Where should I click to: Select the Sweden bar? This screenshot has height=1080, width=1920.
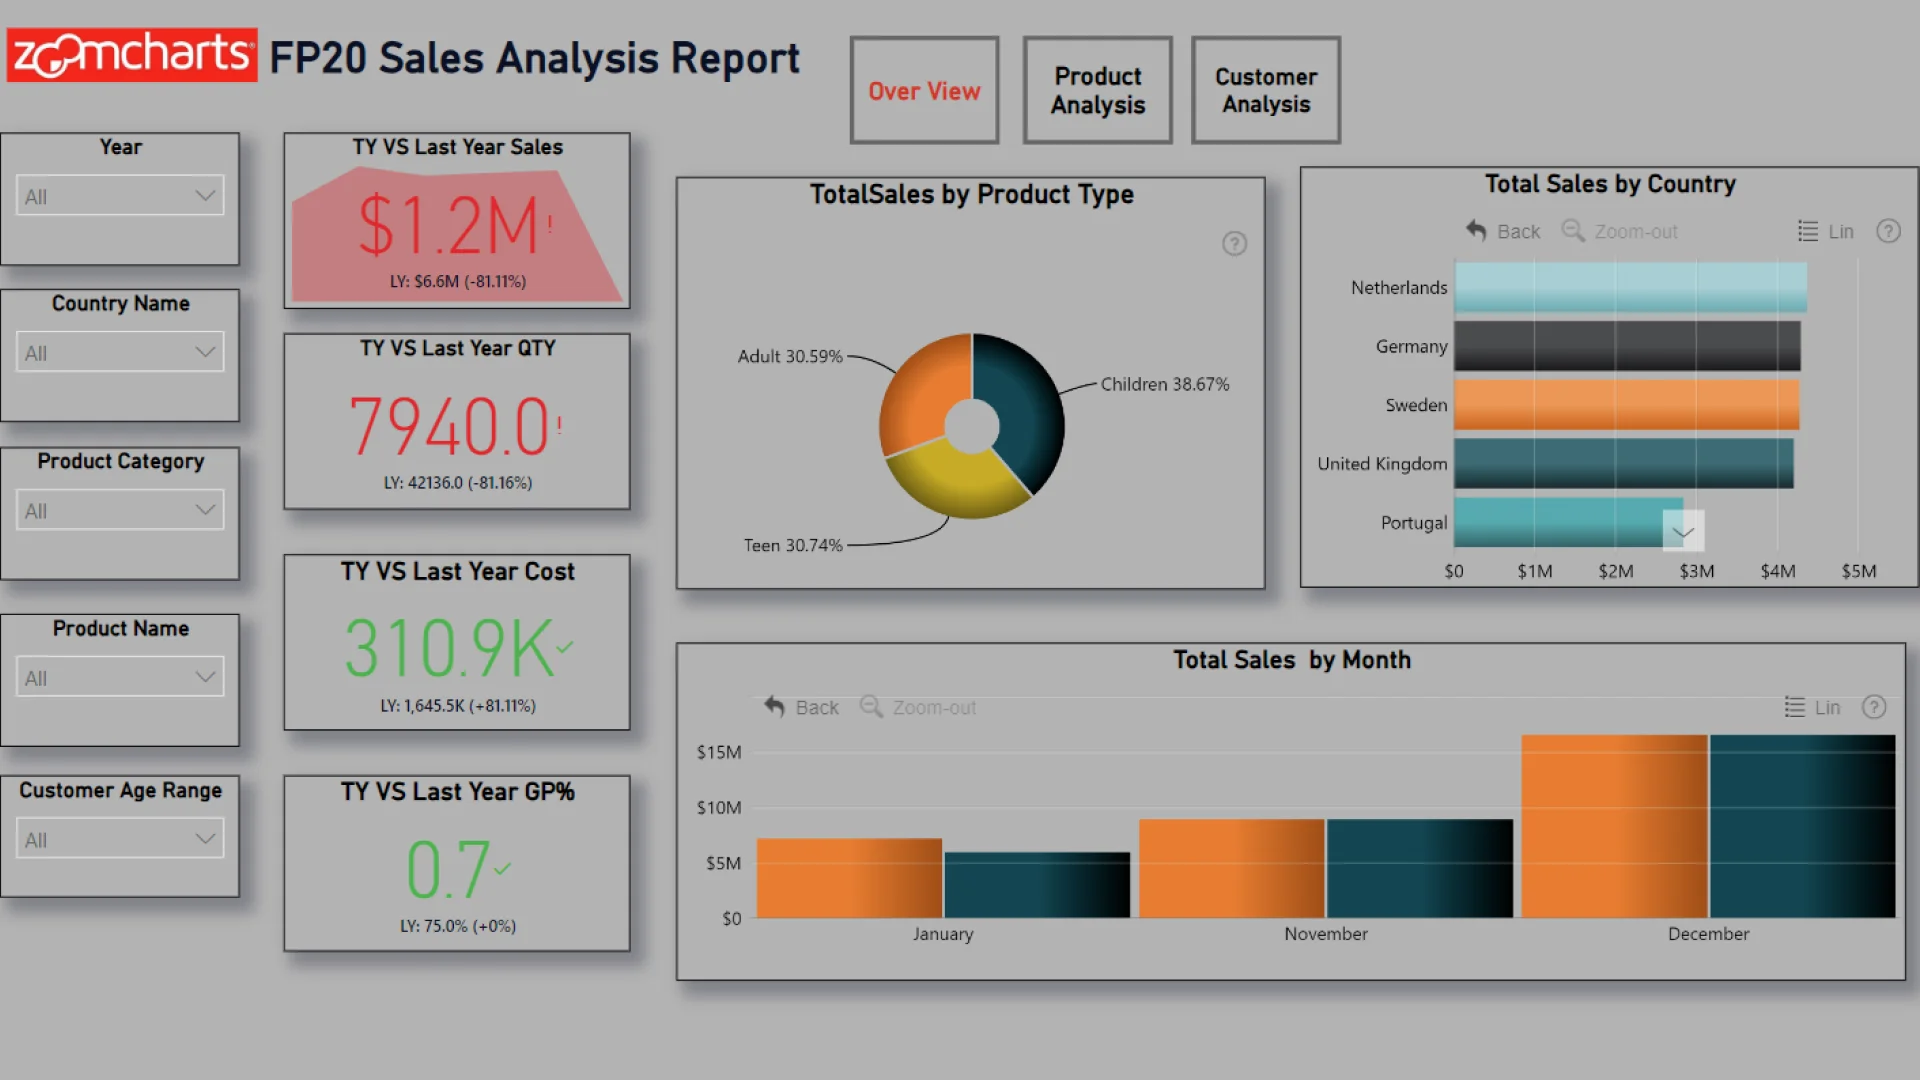[1626, 405]
